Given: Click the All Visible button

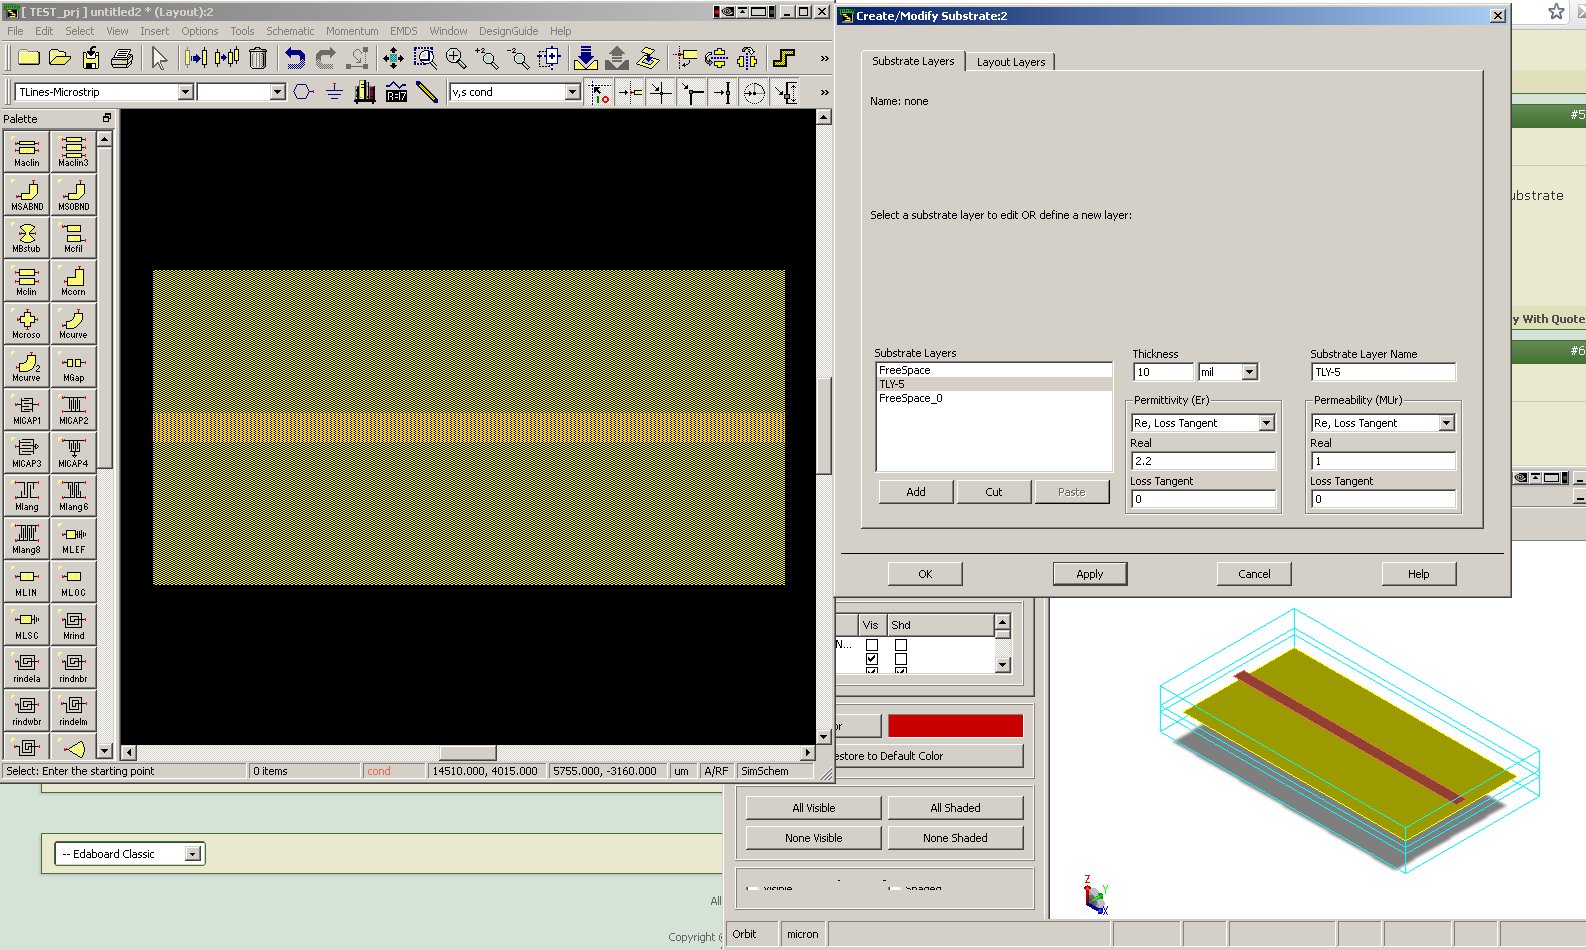Looking at the screenshot, I should (813, 808).
